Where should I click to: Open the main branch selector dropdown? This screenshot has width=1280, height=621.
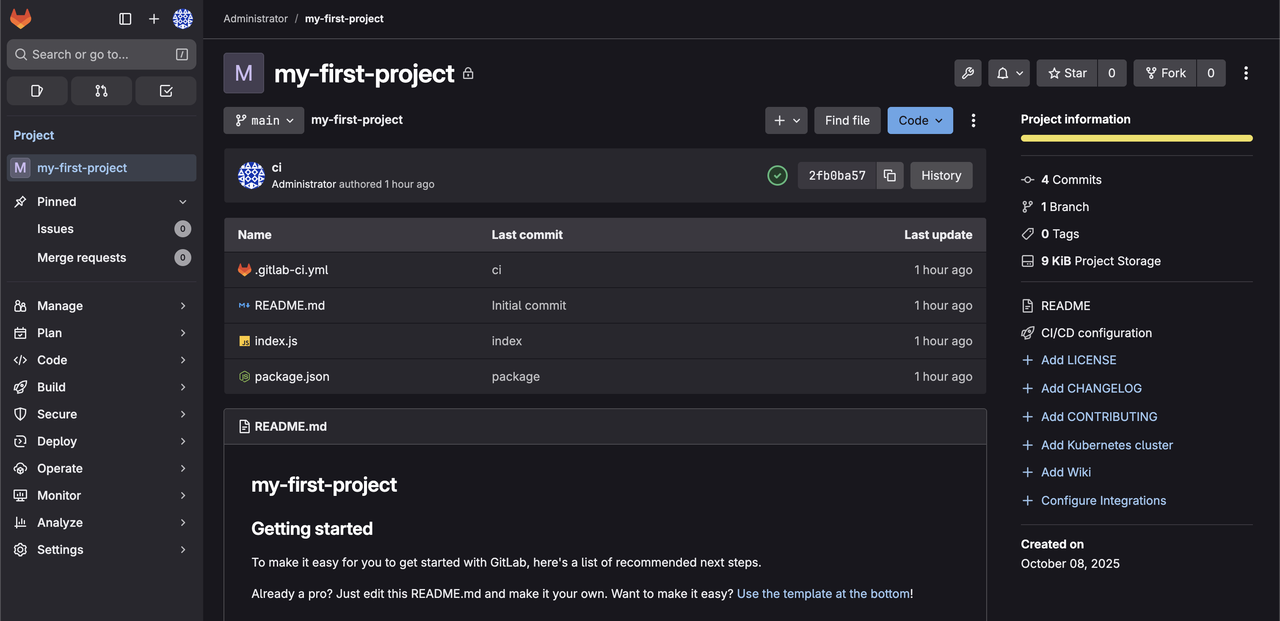264,120
